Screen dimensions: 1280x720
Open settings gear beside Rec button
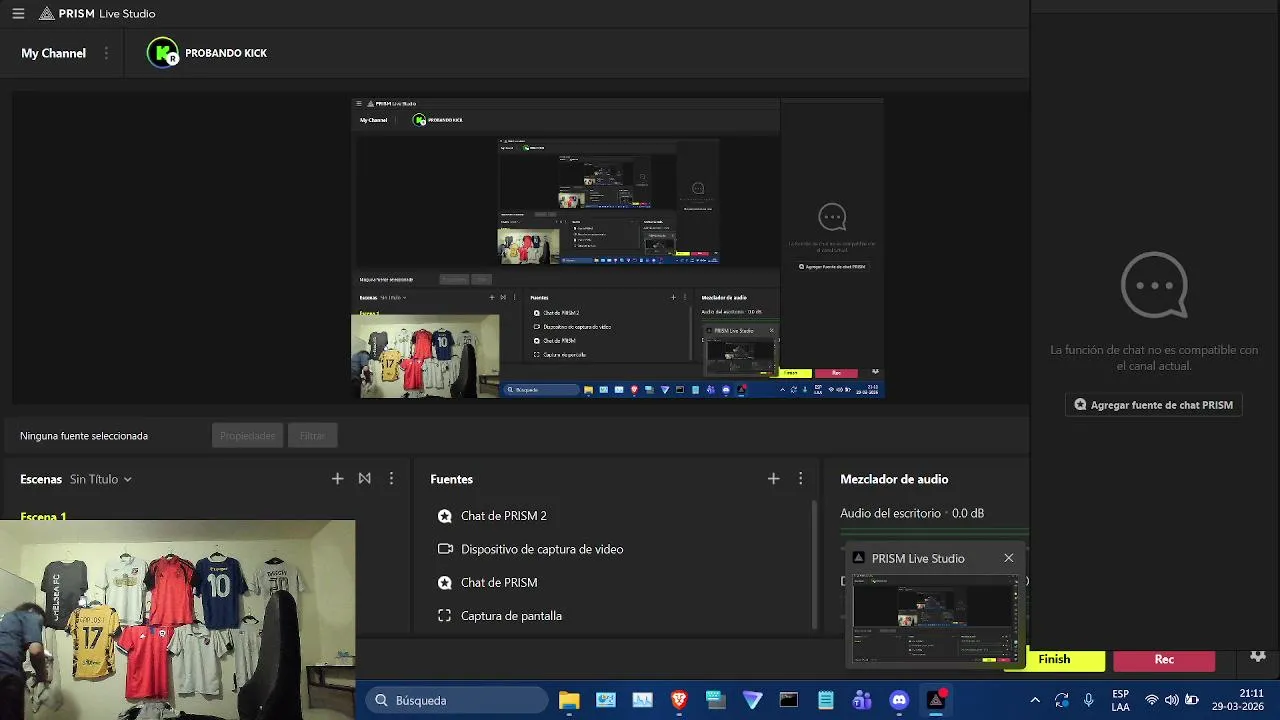pyautogui.click(x=1258, y=657)
